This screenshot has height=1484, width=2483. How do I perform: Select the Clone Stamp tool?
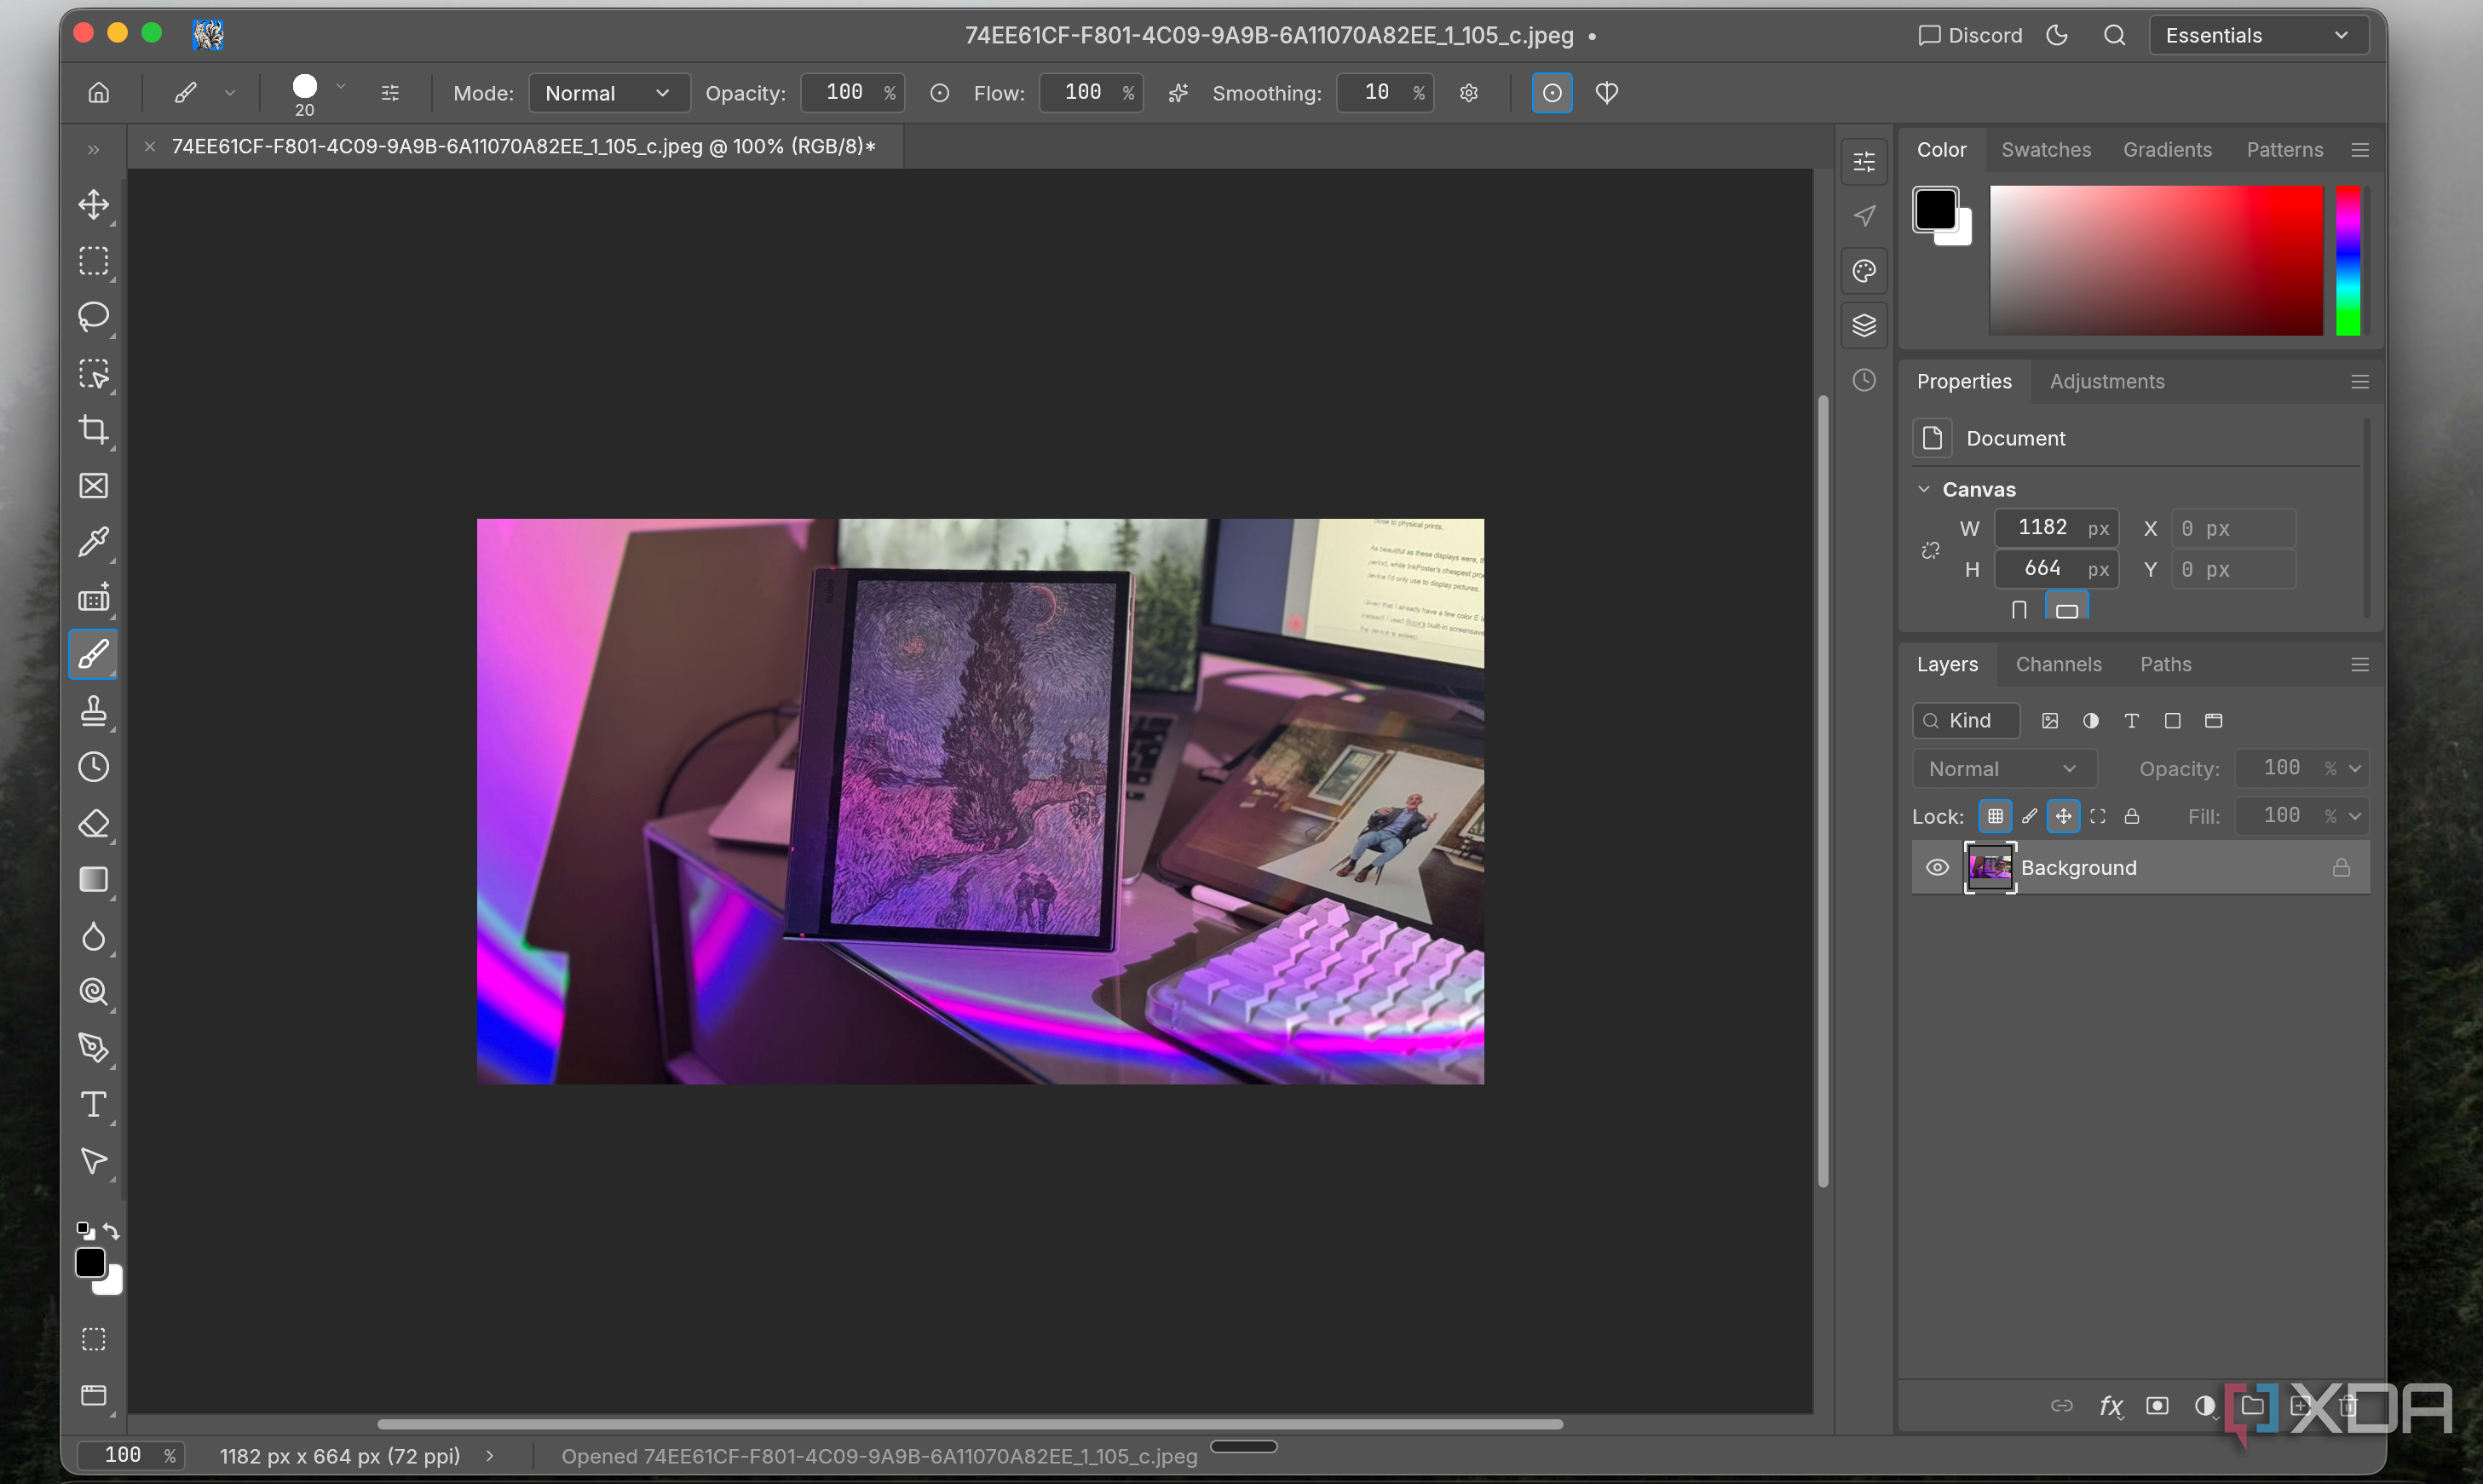[94, 711]
